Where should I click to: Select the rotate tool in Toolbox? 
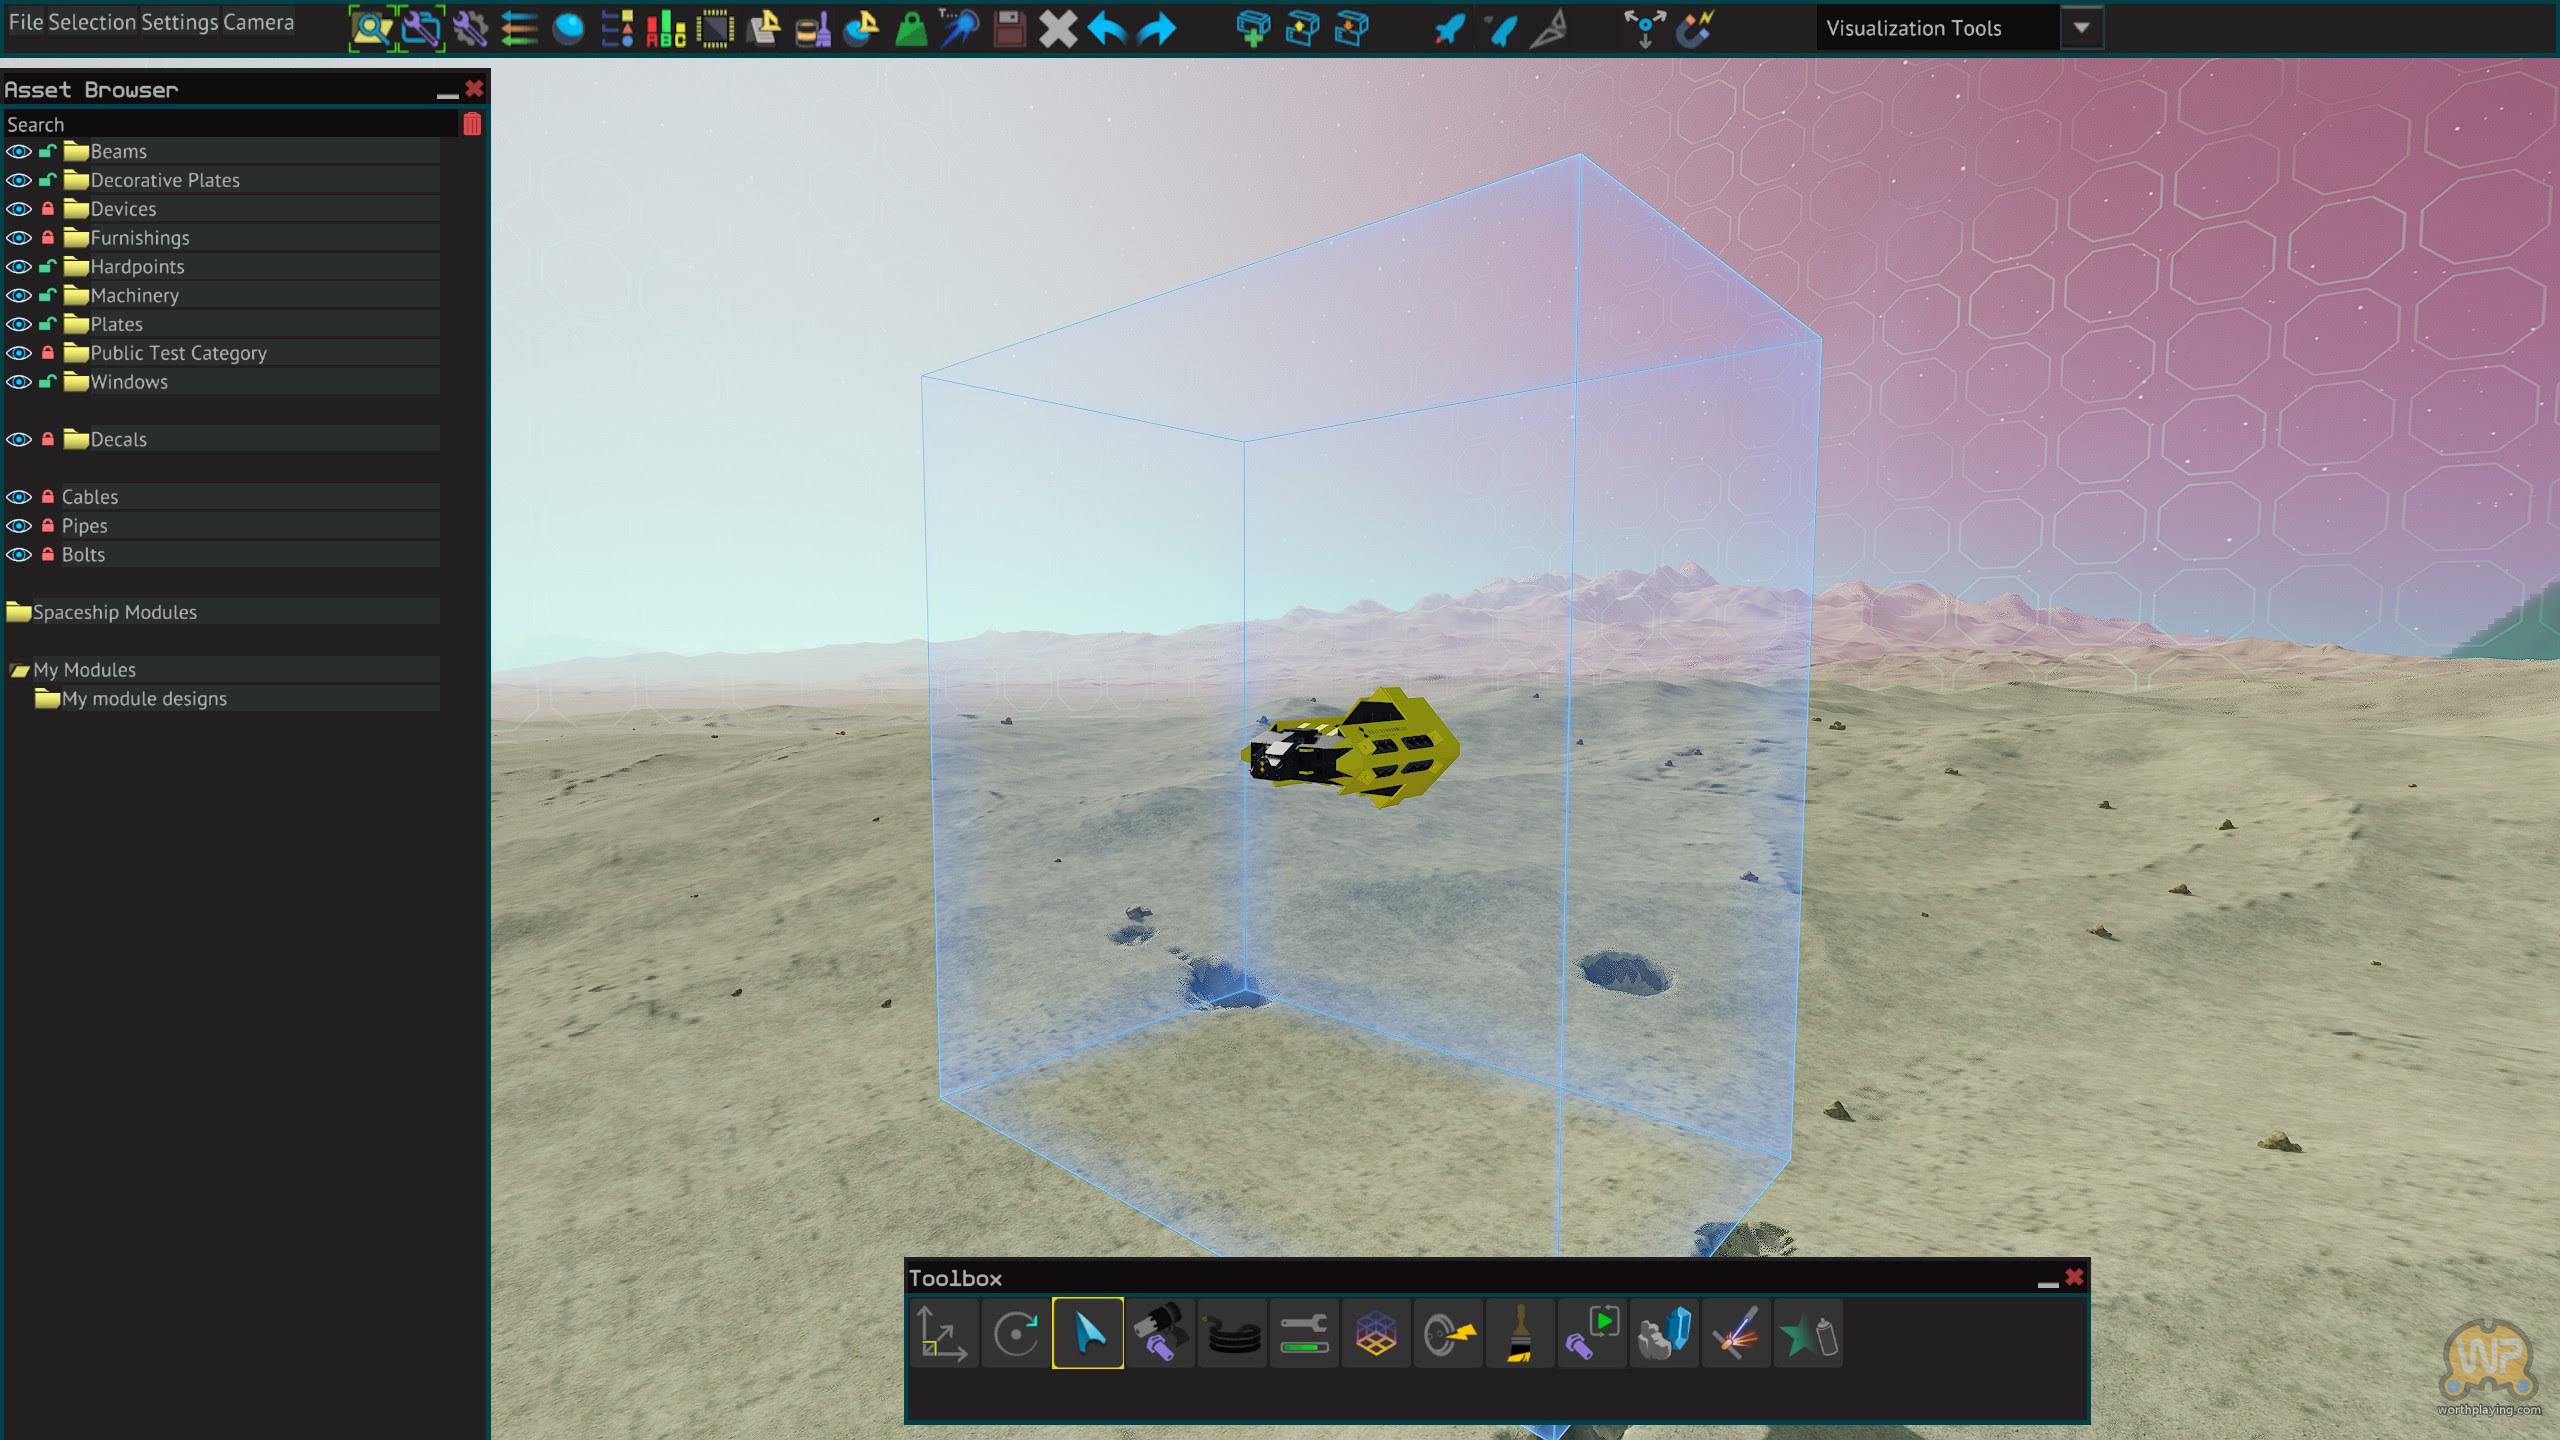click(1016, 1333)
